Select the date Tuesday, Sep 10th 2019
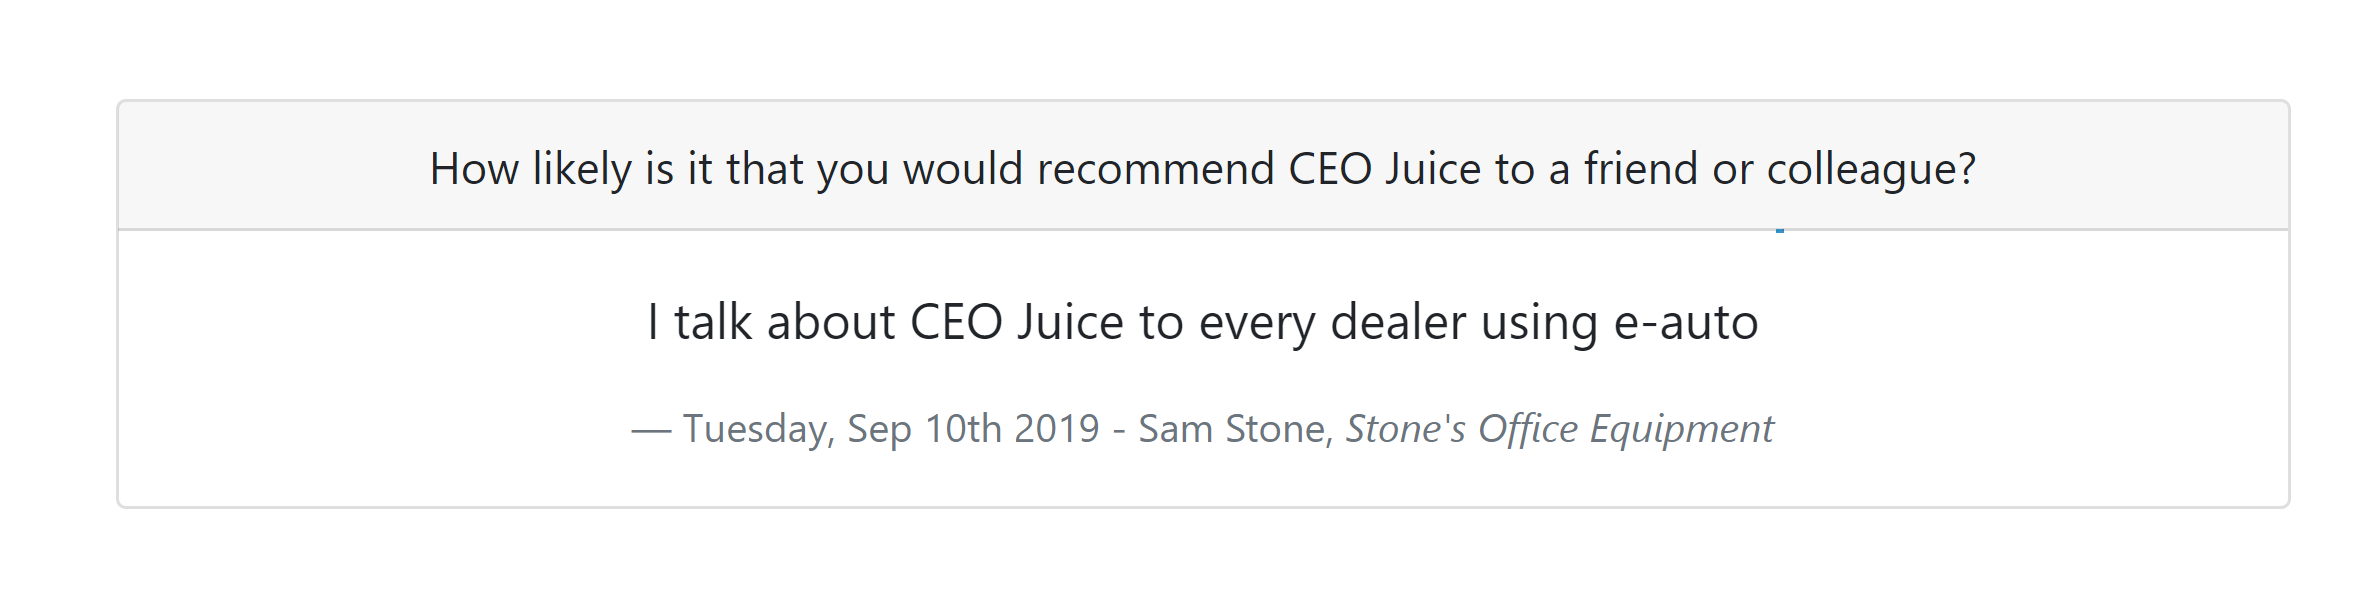The width and height of the screenshot is (2379, 598). tap(891, 429)
